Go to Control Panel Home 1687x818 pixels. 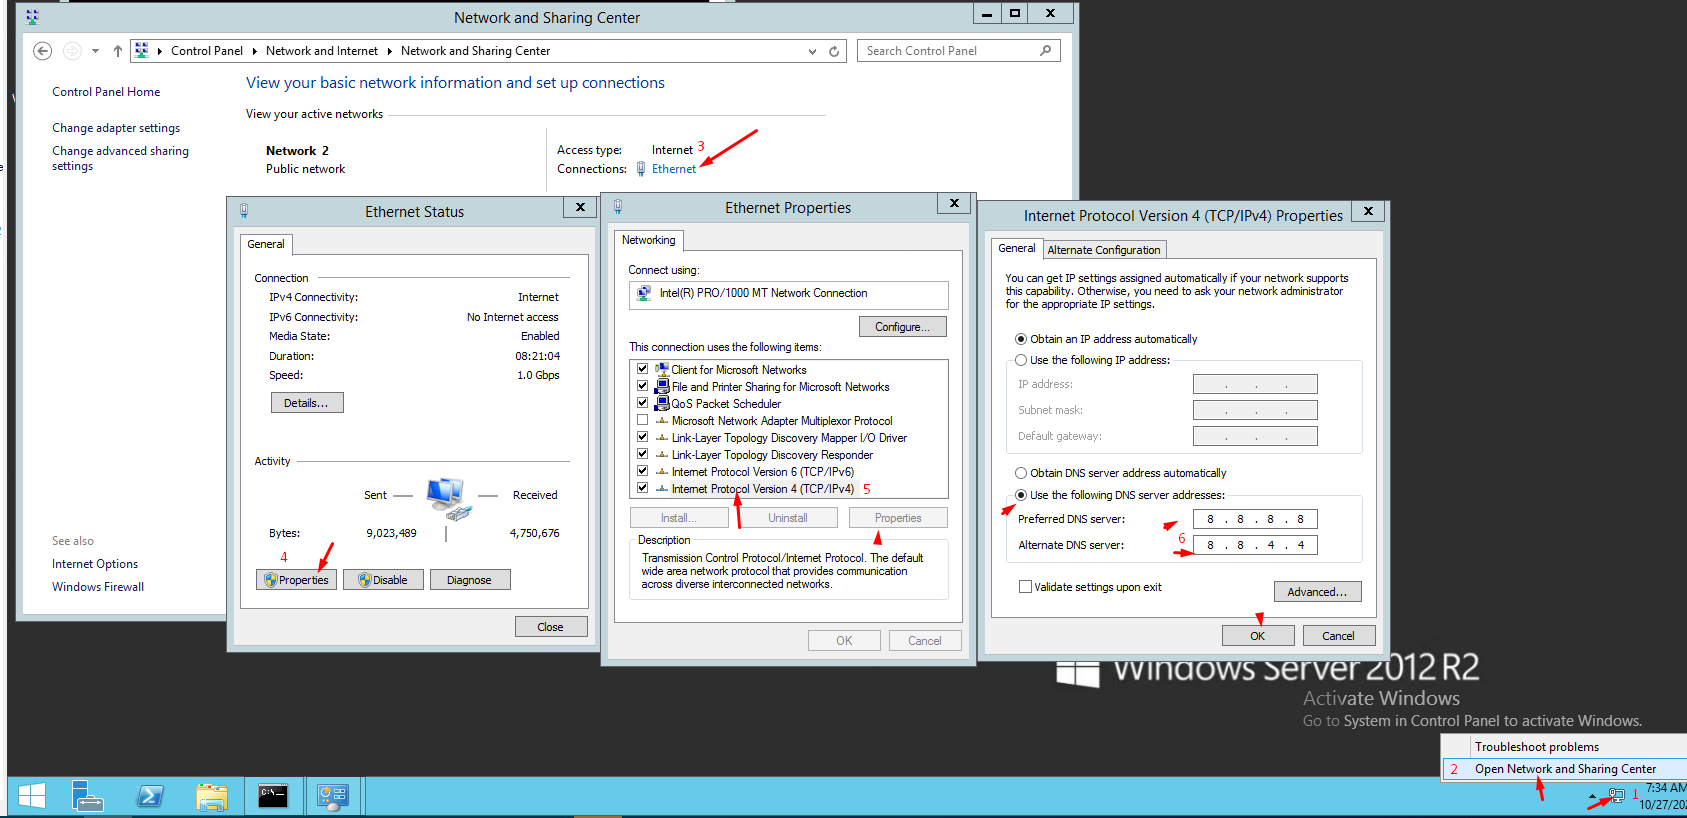[106, 92]
